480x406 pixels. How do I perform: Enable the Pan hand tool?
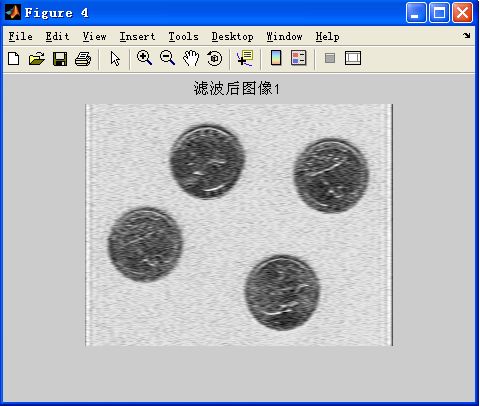191,58
